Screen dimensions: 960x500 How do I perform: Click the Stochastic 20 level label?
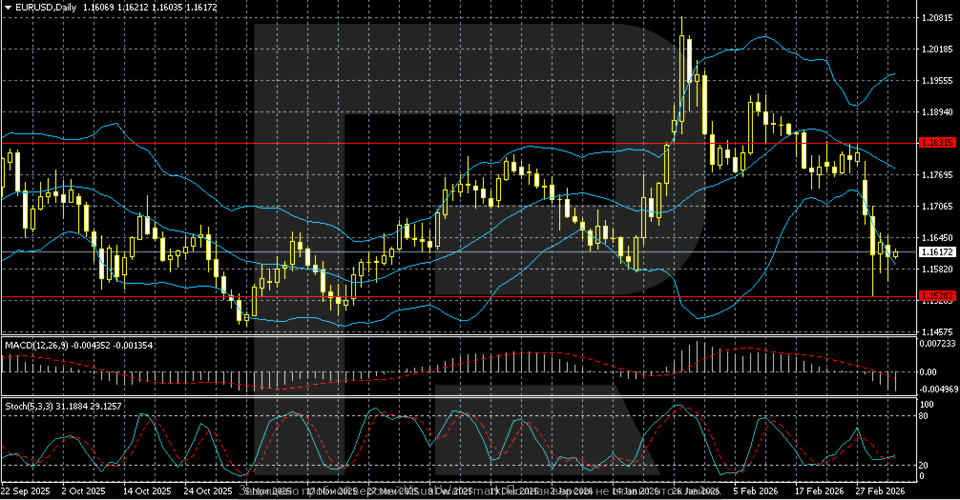tap(926, 464)
